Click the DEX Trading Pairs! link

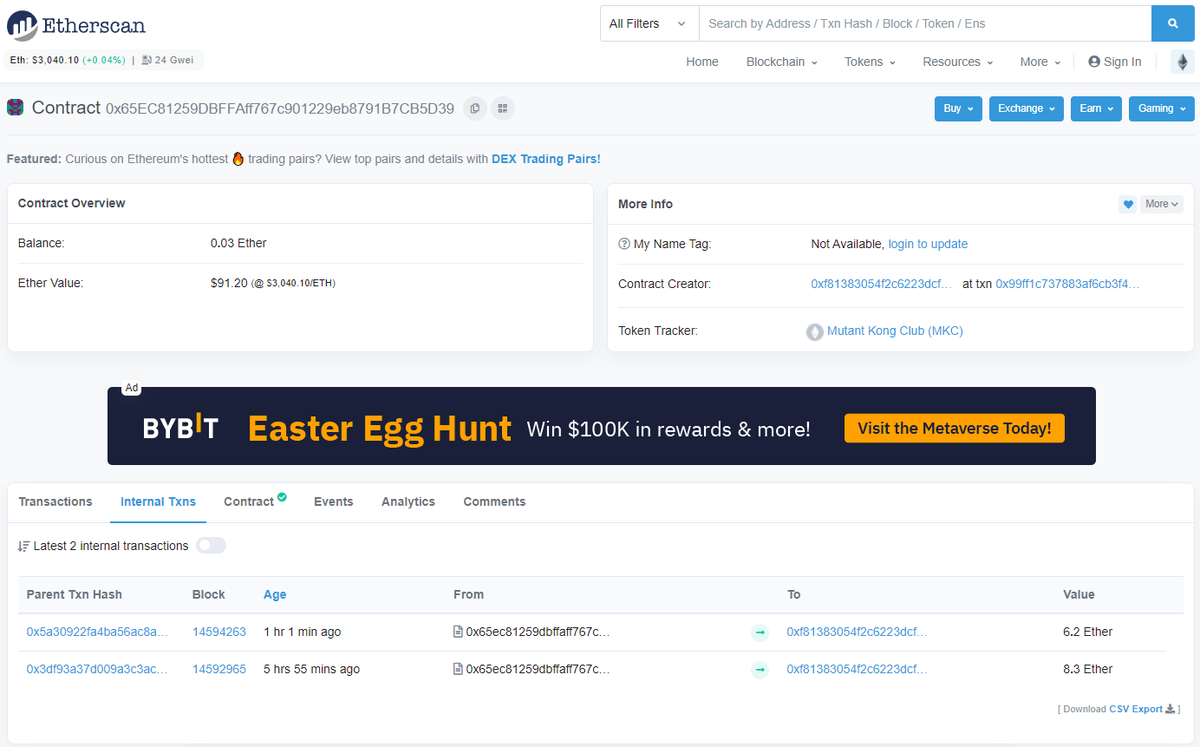point(546,159)
